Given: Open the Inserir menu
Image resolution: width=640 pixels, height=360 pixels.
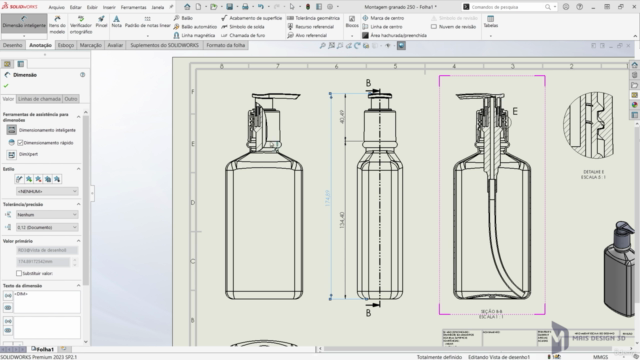Looking at the screenshot, I should click(x=109, y=7).
